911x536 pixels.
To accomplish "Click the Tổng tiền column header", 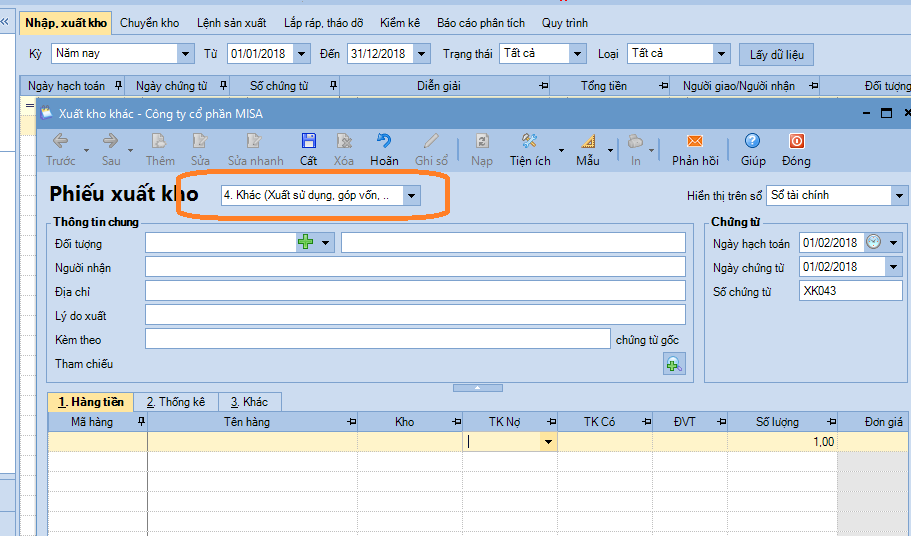I will tap(609, 86).
